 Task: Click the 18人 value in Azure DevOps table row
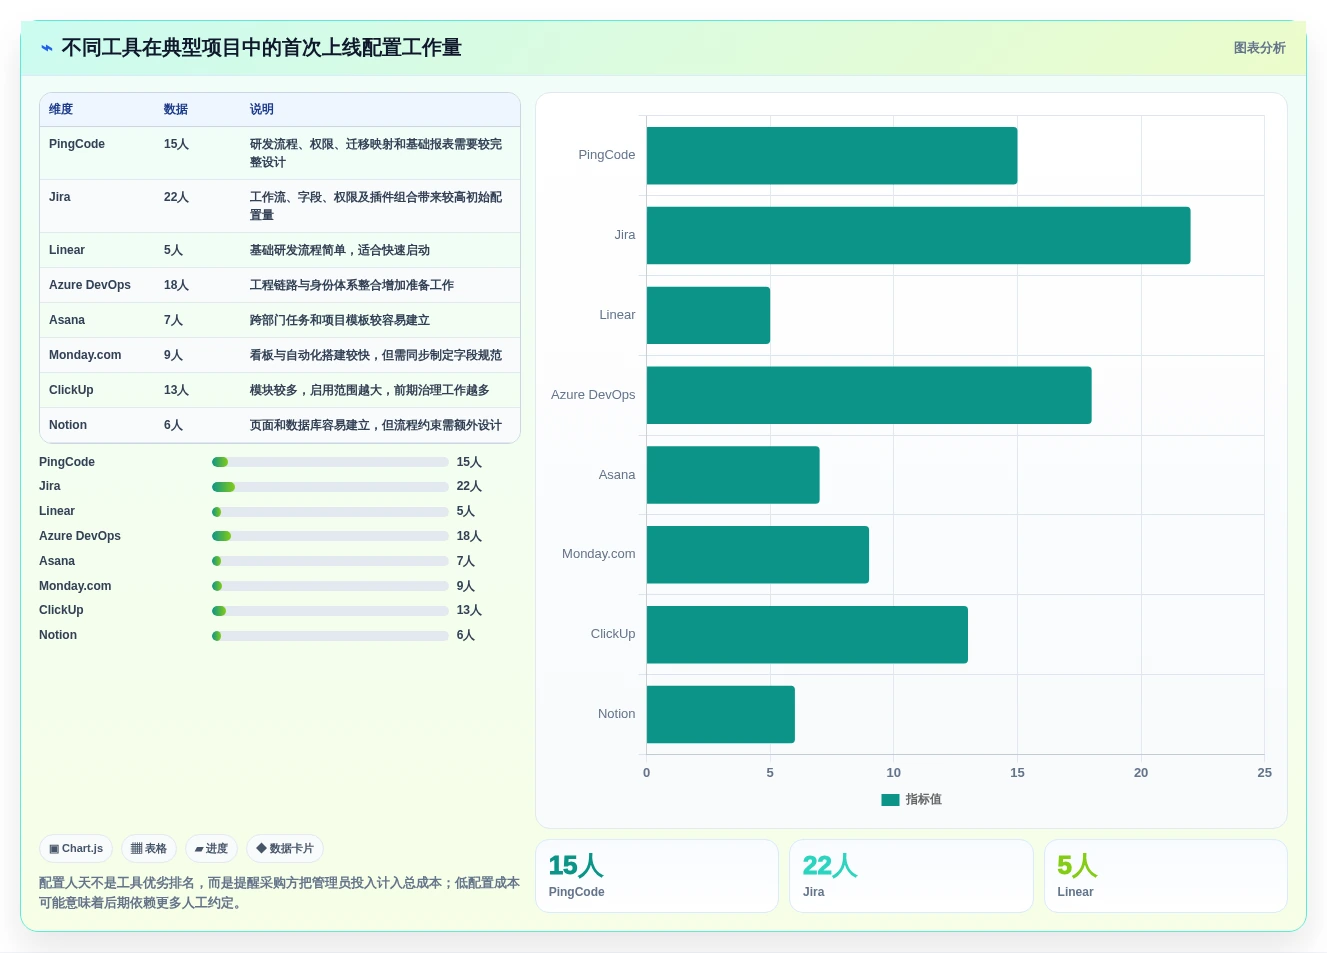(x=176, y=285)
